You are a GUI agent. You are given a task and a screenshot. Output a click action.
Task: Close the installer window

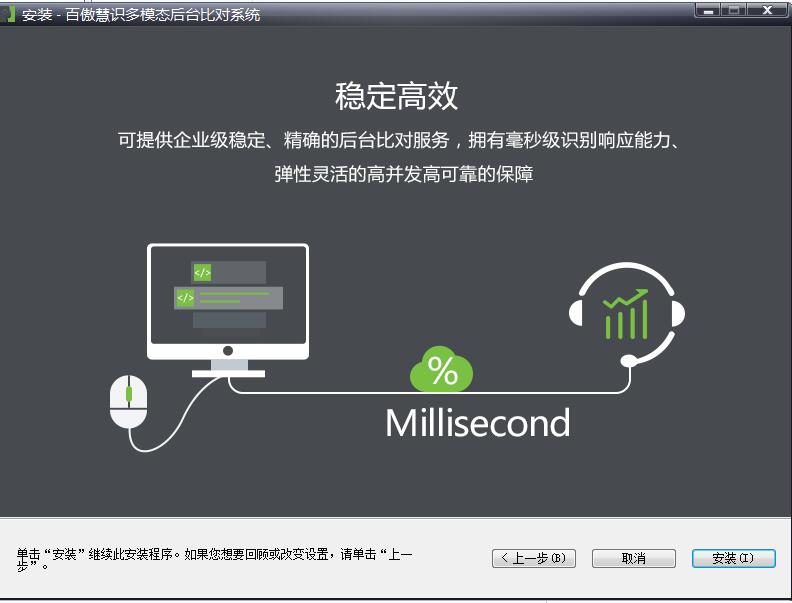point(767,10)
